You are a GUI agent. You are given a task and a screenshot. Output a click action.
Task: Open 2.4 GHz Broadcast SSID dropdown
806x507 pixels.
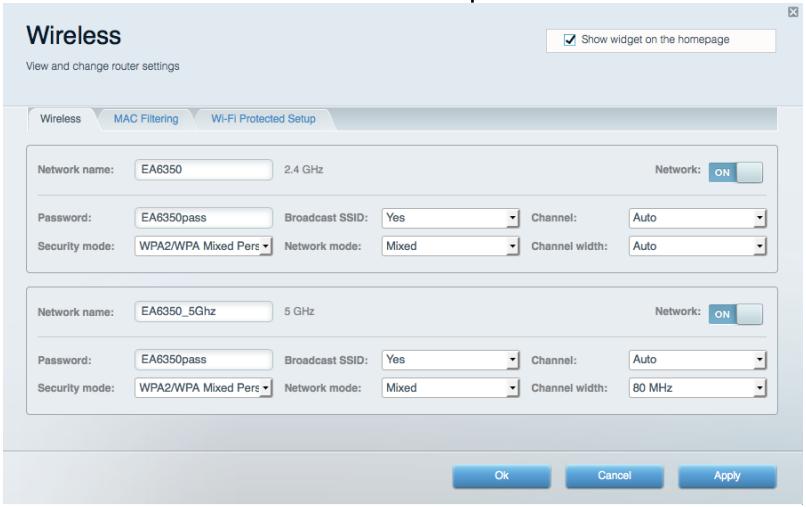tap(450, 218)
